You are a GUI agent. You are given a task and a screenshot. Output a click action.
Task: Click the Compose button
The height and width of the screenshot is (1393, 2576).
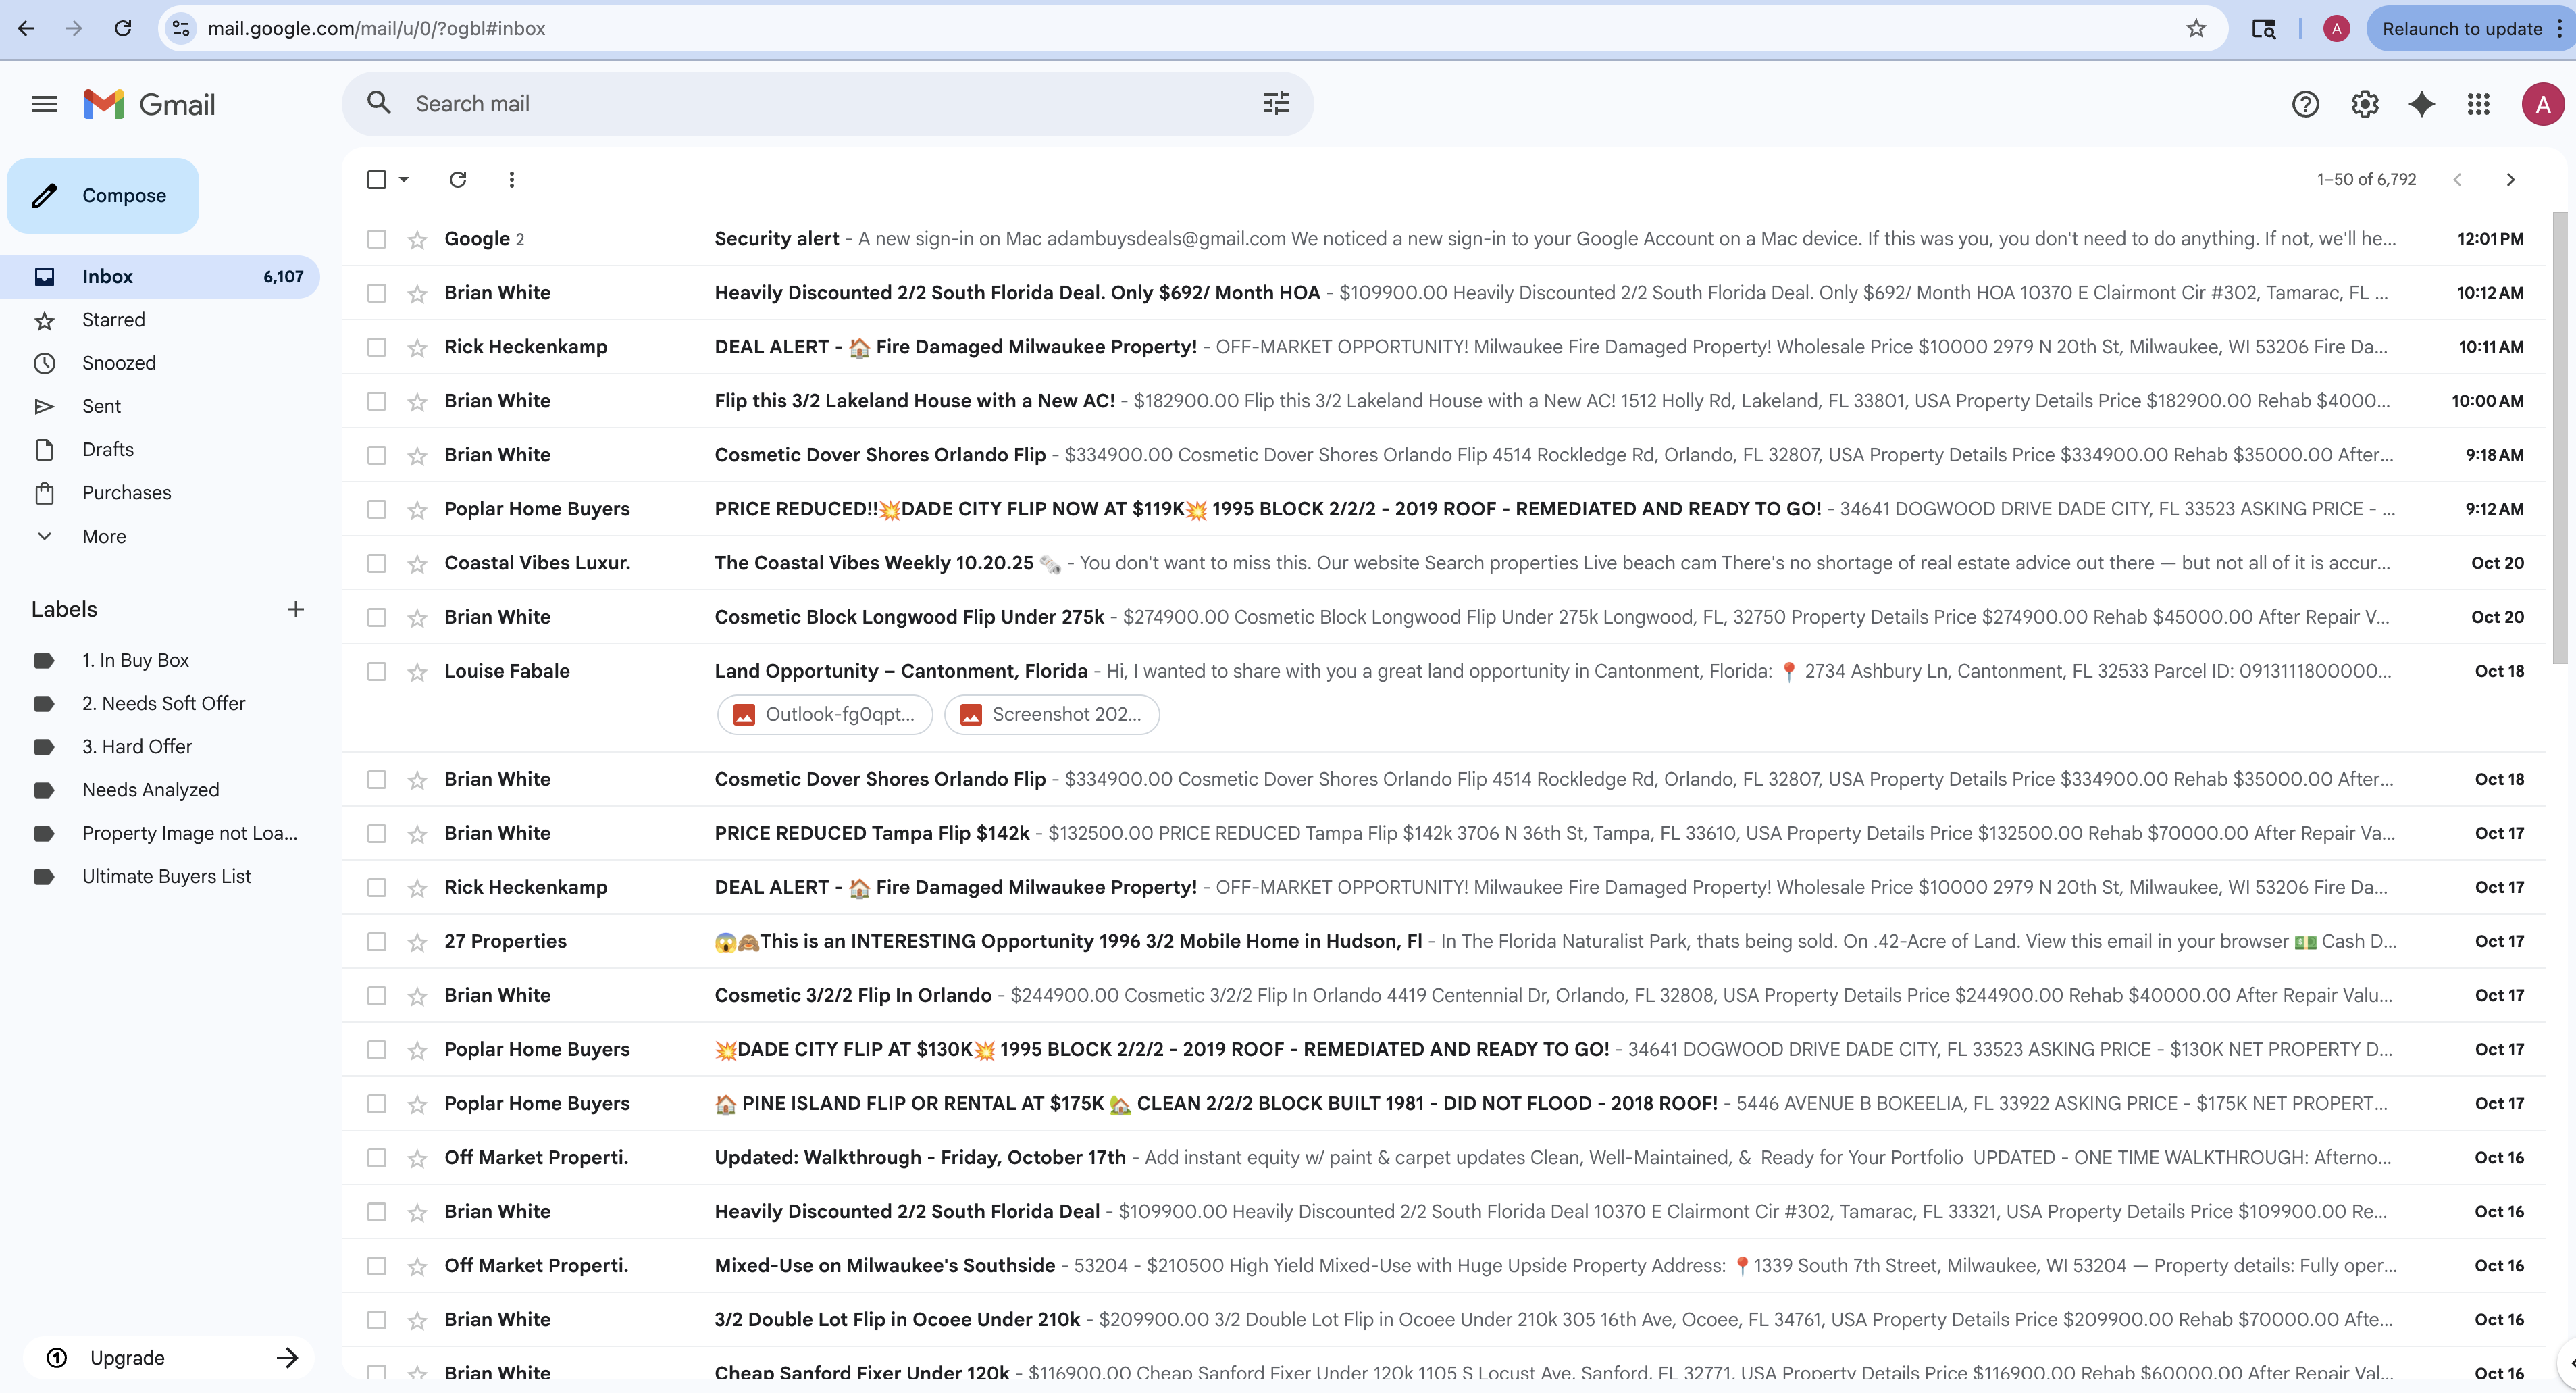click(x=103, y=195)
